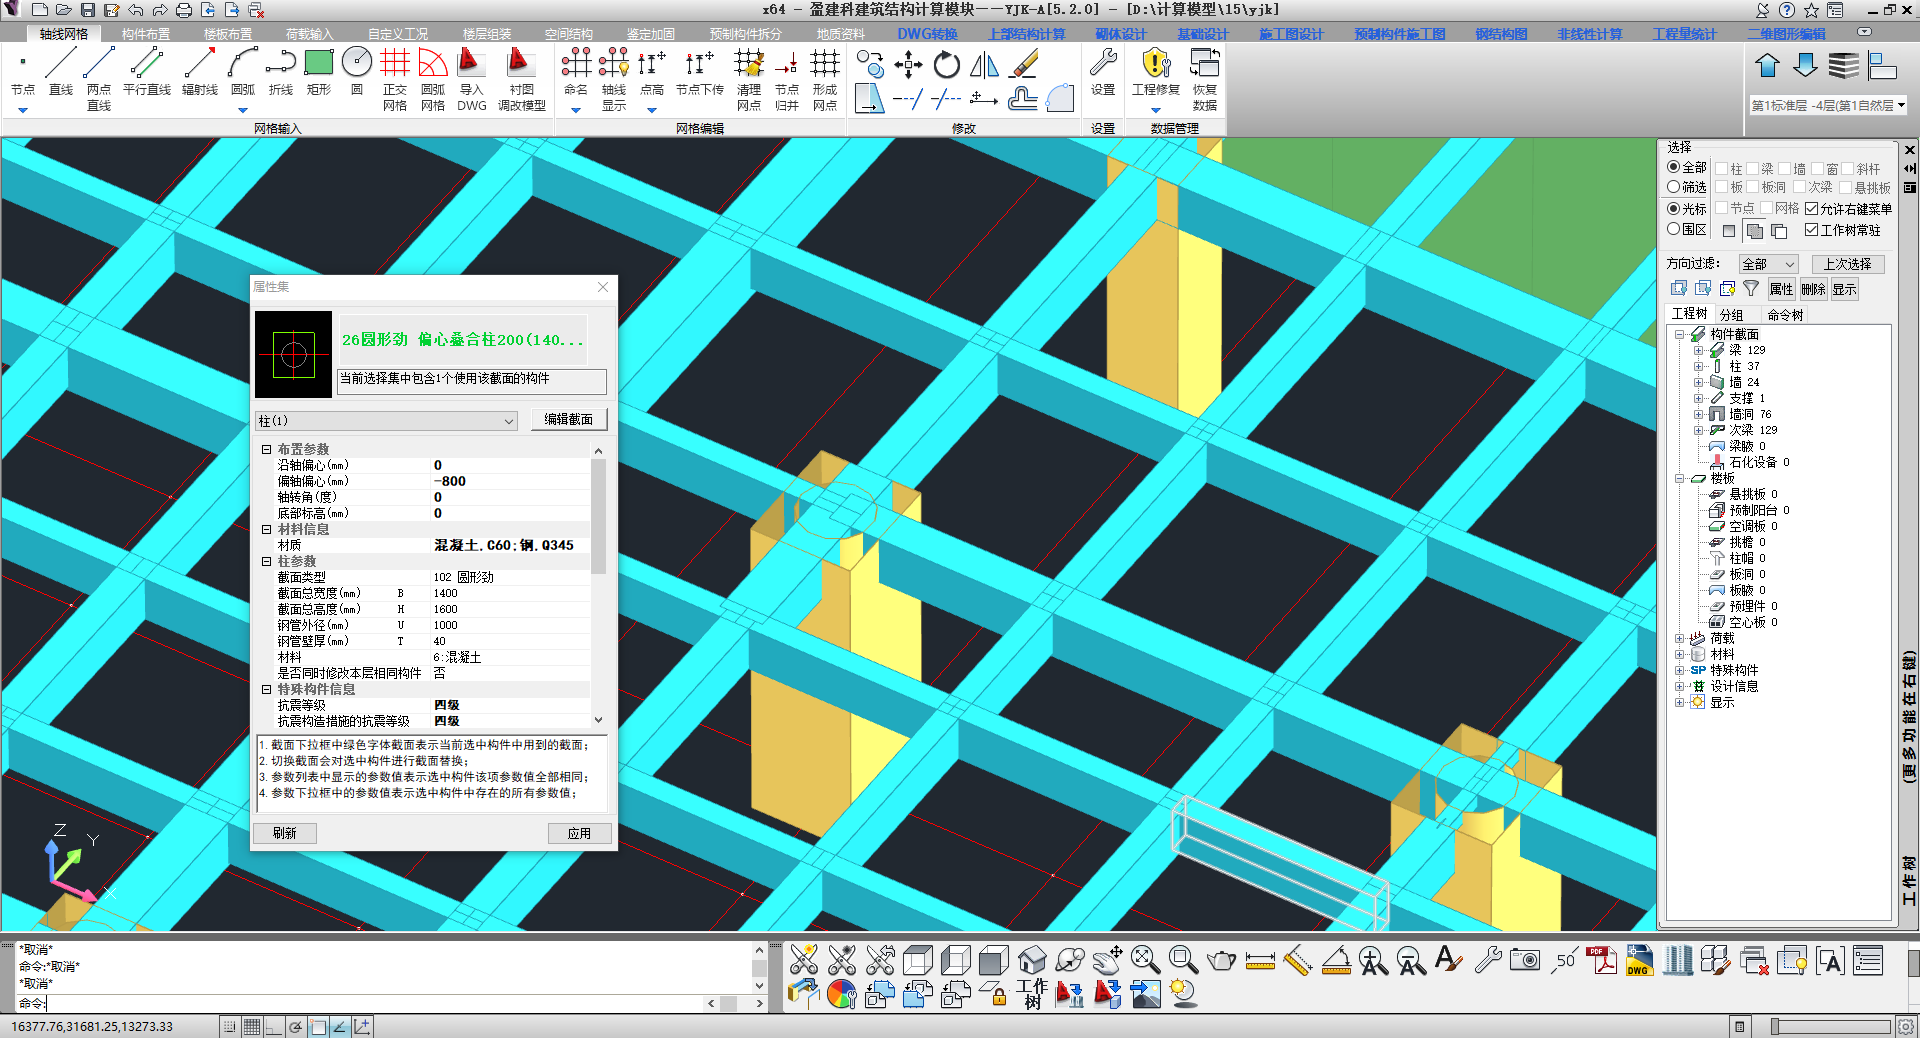Toggle the 工作树常驻 checkbox

pos(1811,230)
